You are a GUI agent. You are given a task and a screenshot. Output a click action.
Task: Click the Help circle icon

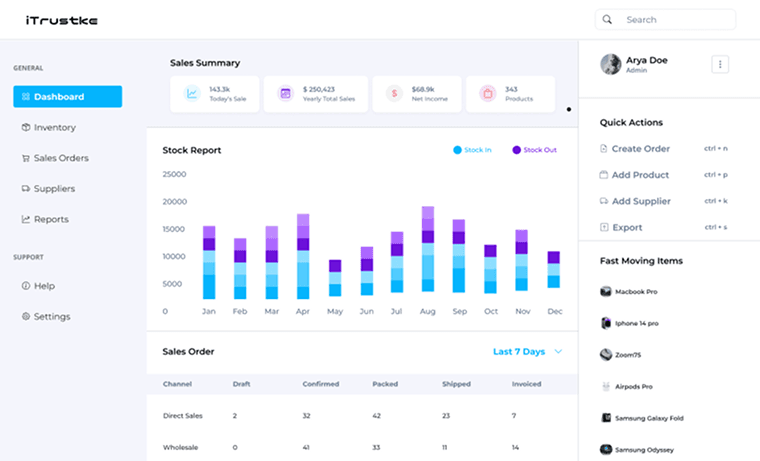tap(26, 286)
